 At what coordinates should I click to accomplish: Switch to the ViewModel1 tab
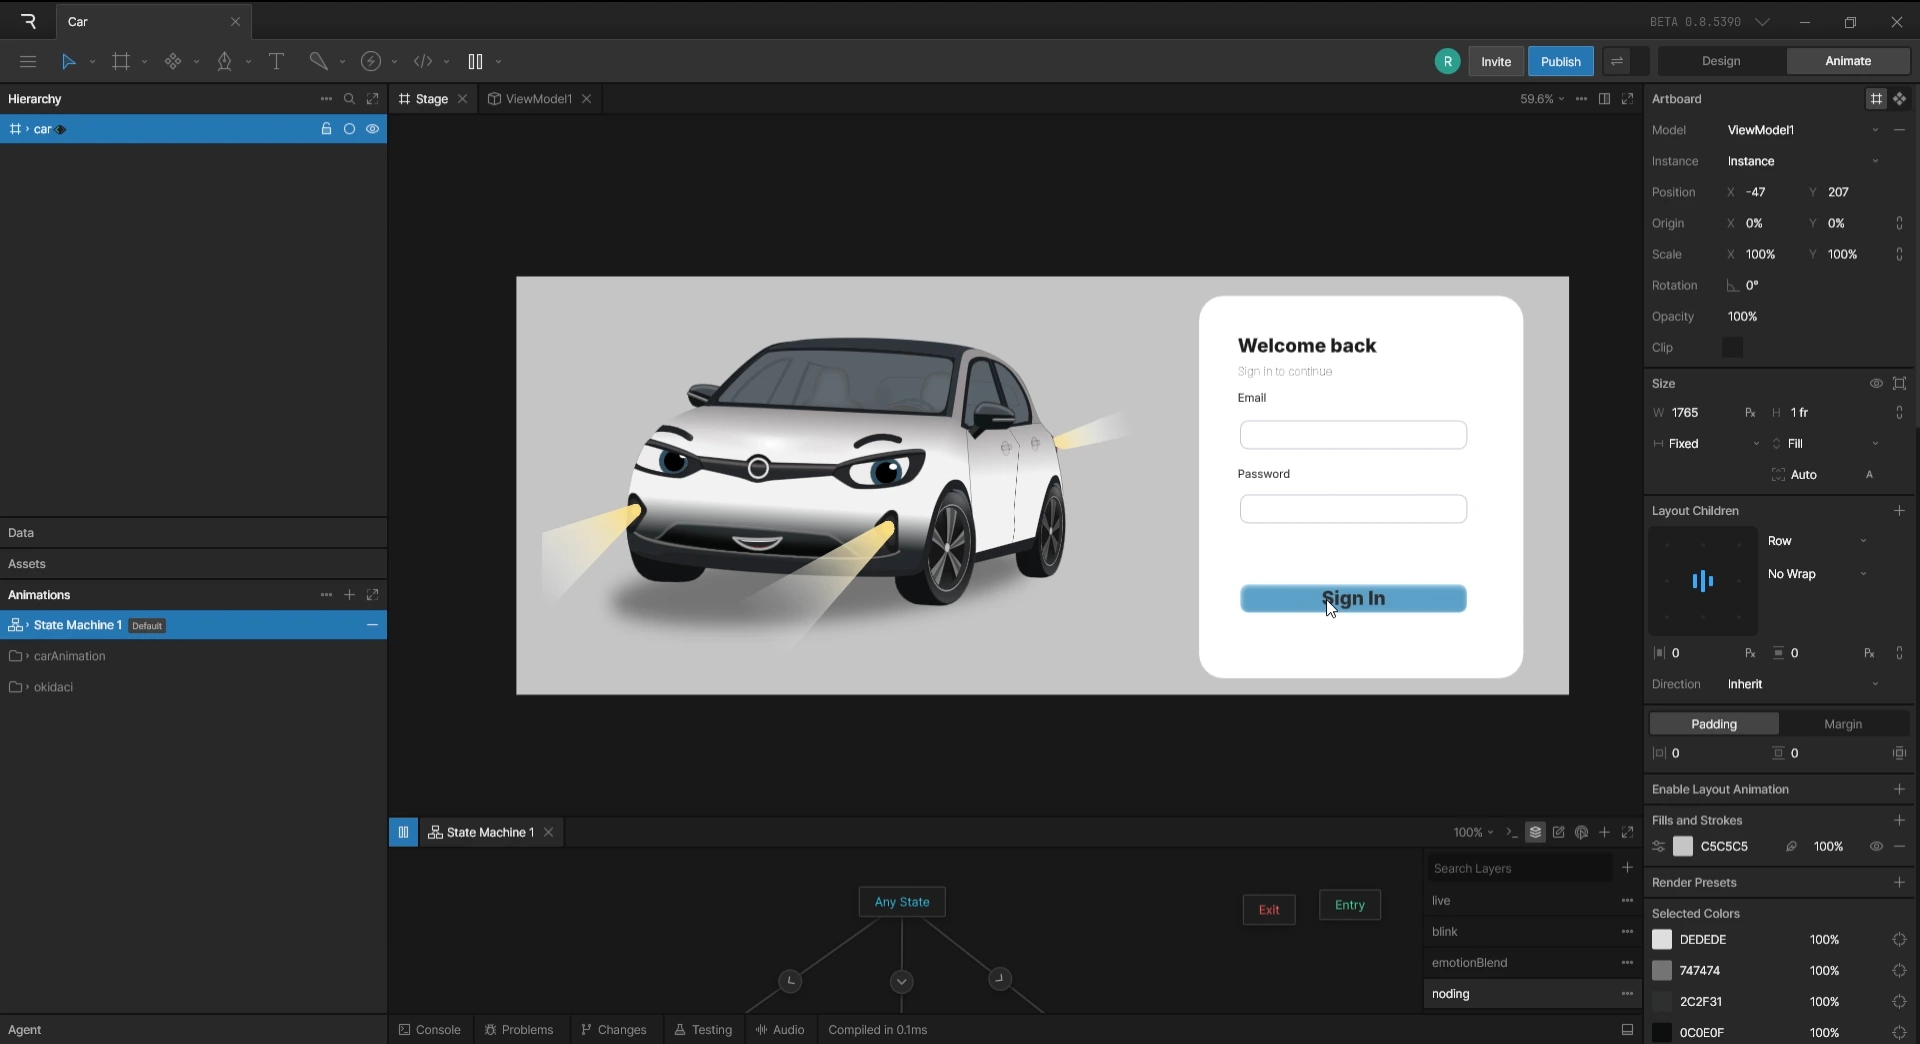point(538,99)
